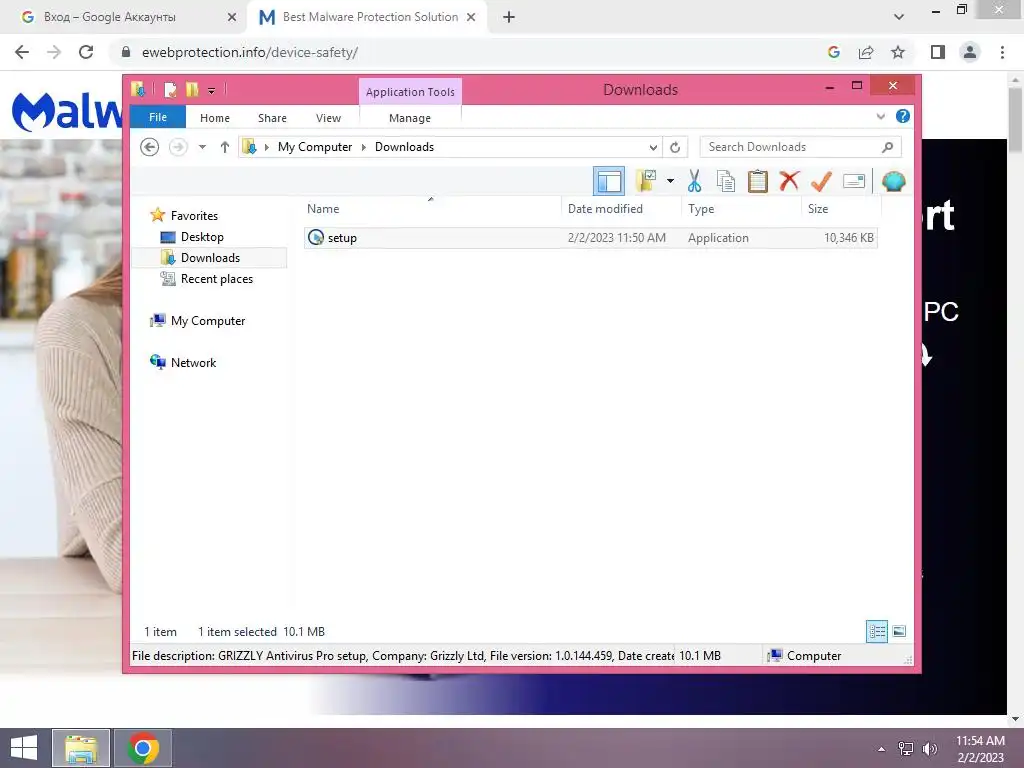1024x768 pixels.
Task: Click the Rename label icon
Action: [x=854, y=181]
